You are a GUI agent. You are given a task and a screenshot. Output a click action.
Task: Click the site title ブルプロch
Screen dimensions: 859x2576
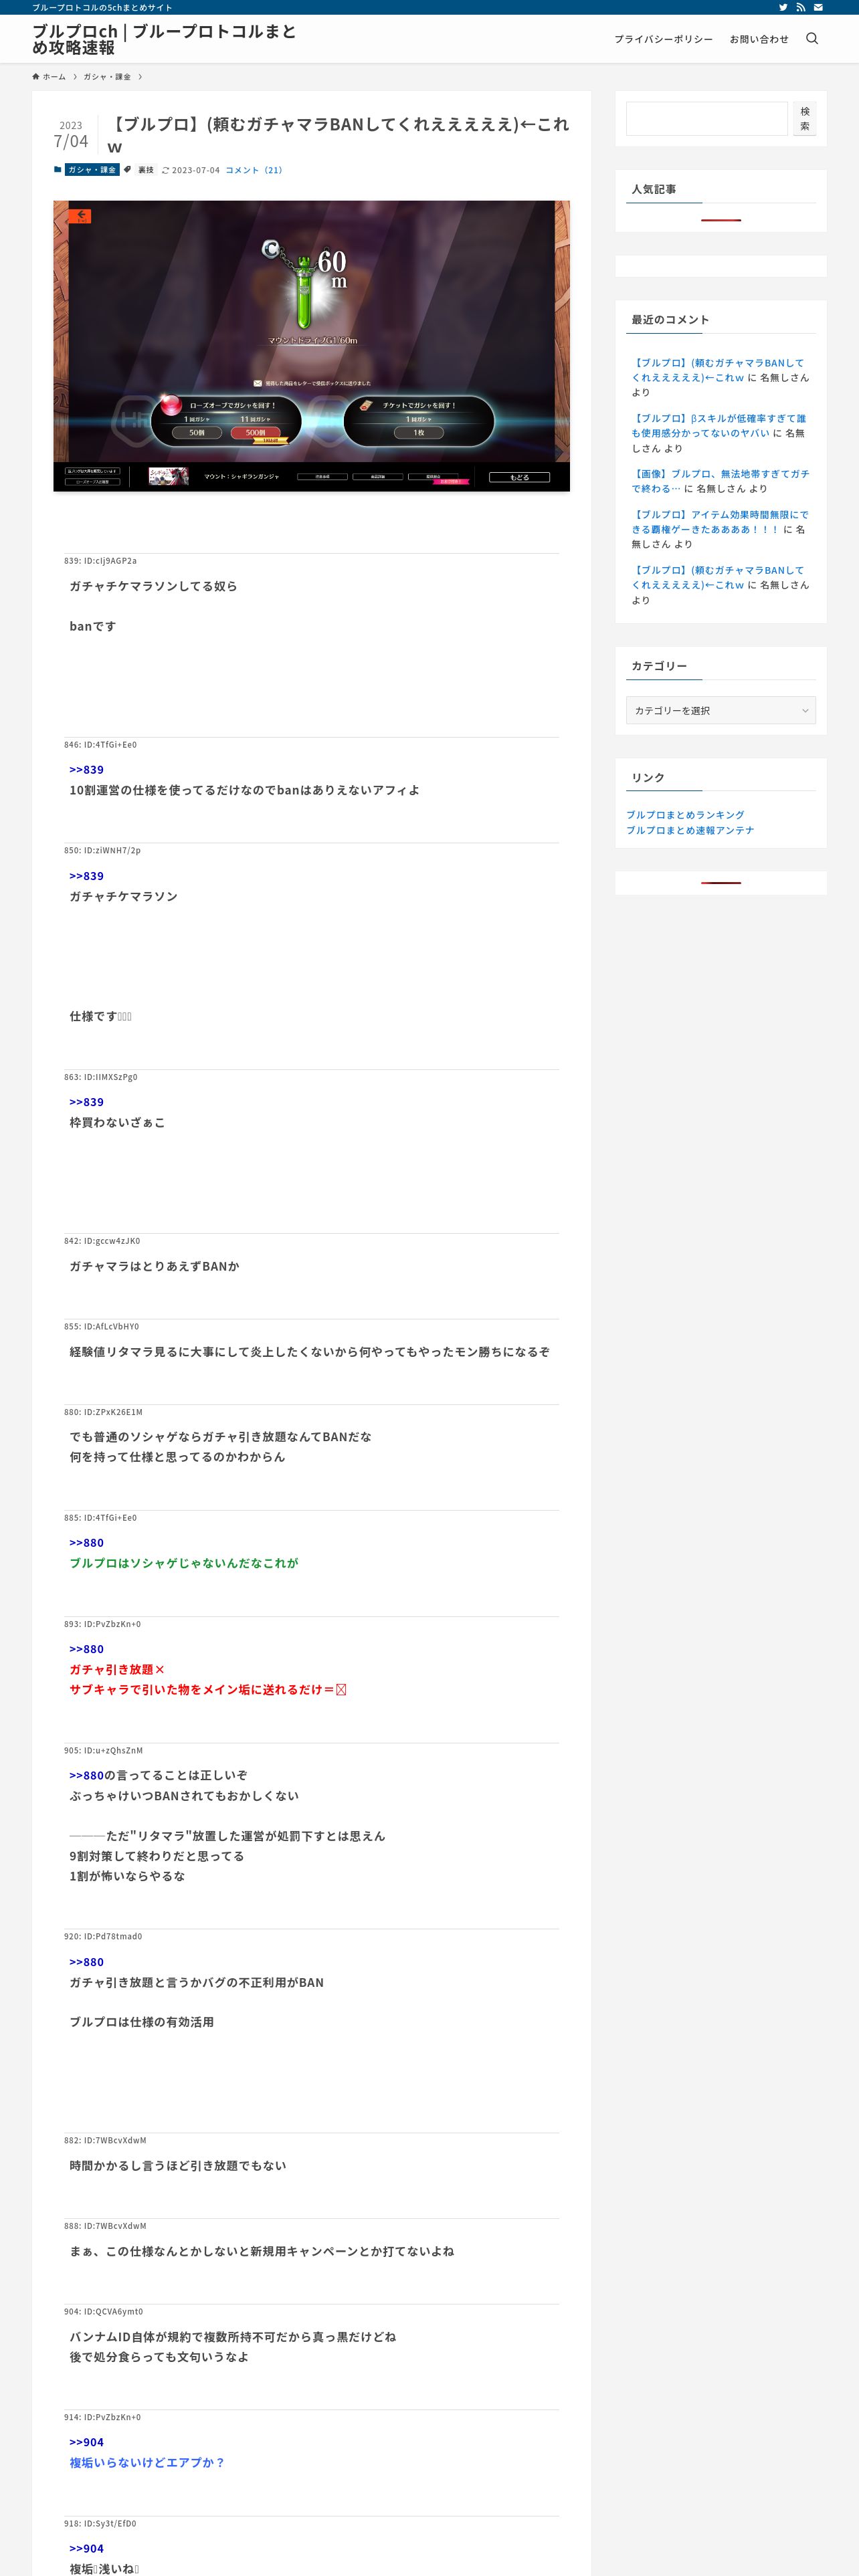(x=164, y=39)
